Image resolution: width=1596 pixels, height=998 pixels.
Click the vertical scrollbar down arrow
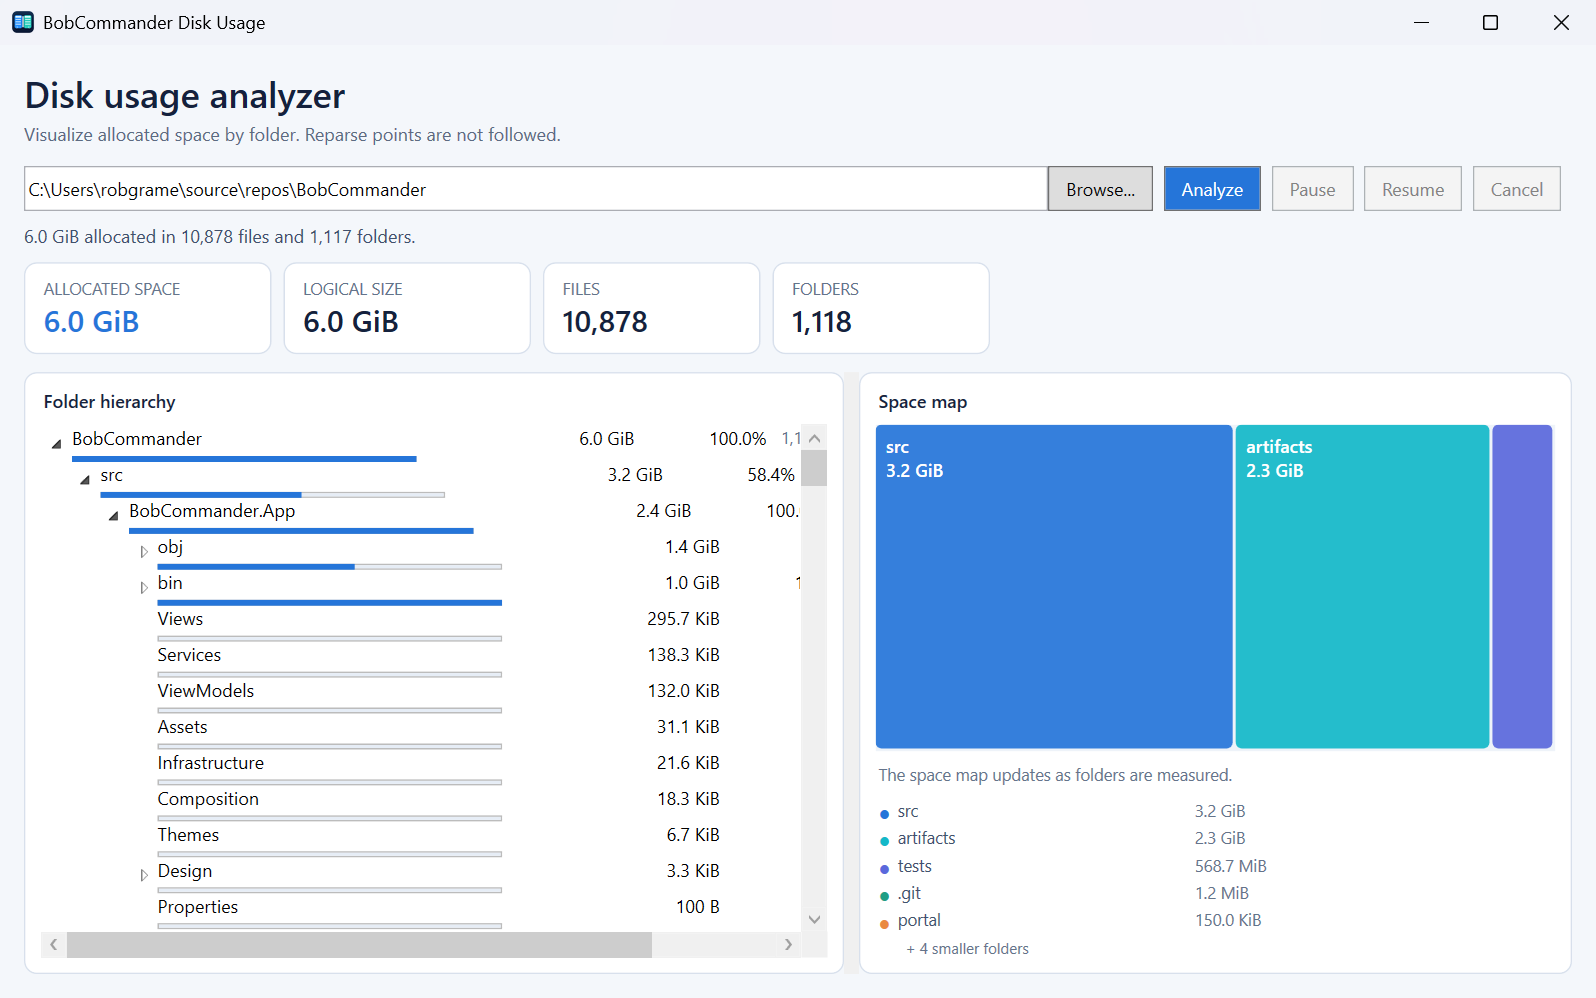click(x=814, y=919)
